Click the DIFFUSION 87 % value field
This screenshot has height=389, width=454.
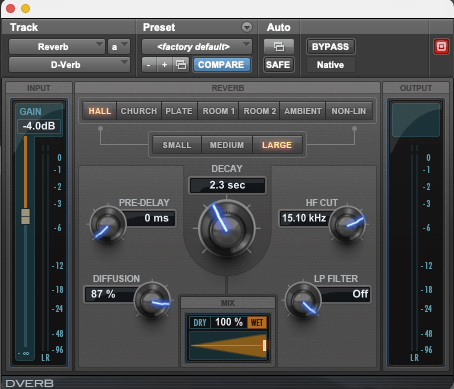point(110,294)
